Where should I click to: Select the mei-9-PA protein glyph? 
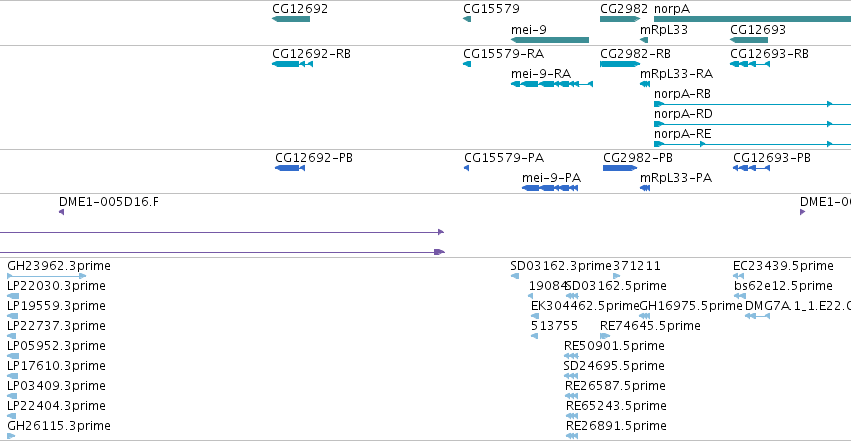pos(550,188)
